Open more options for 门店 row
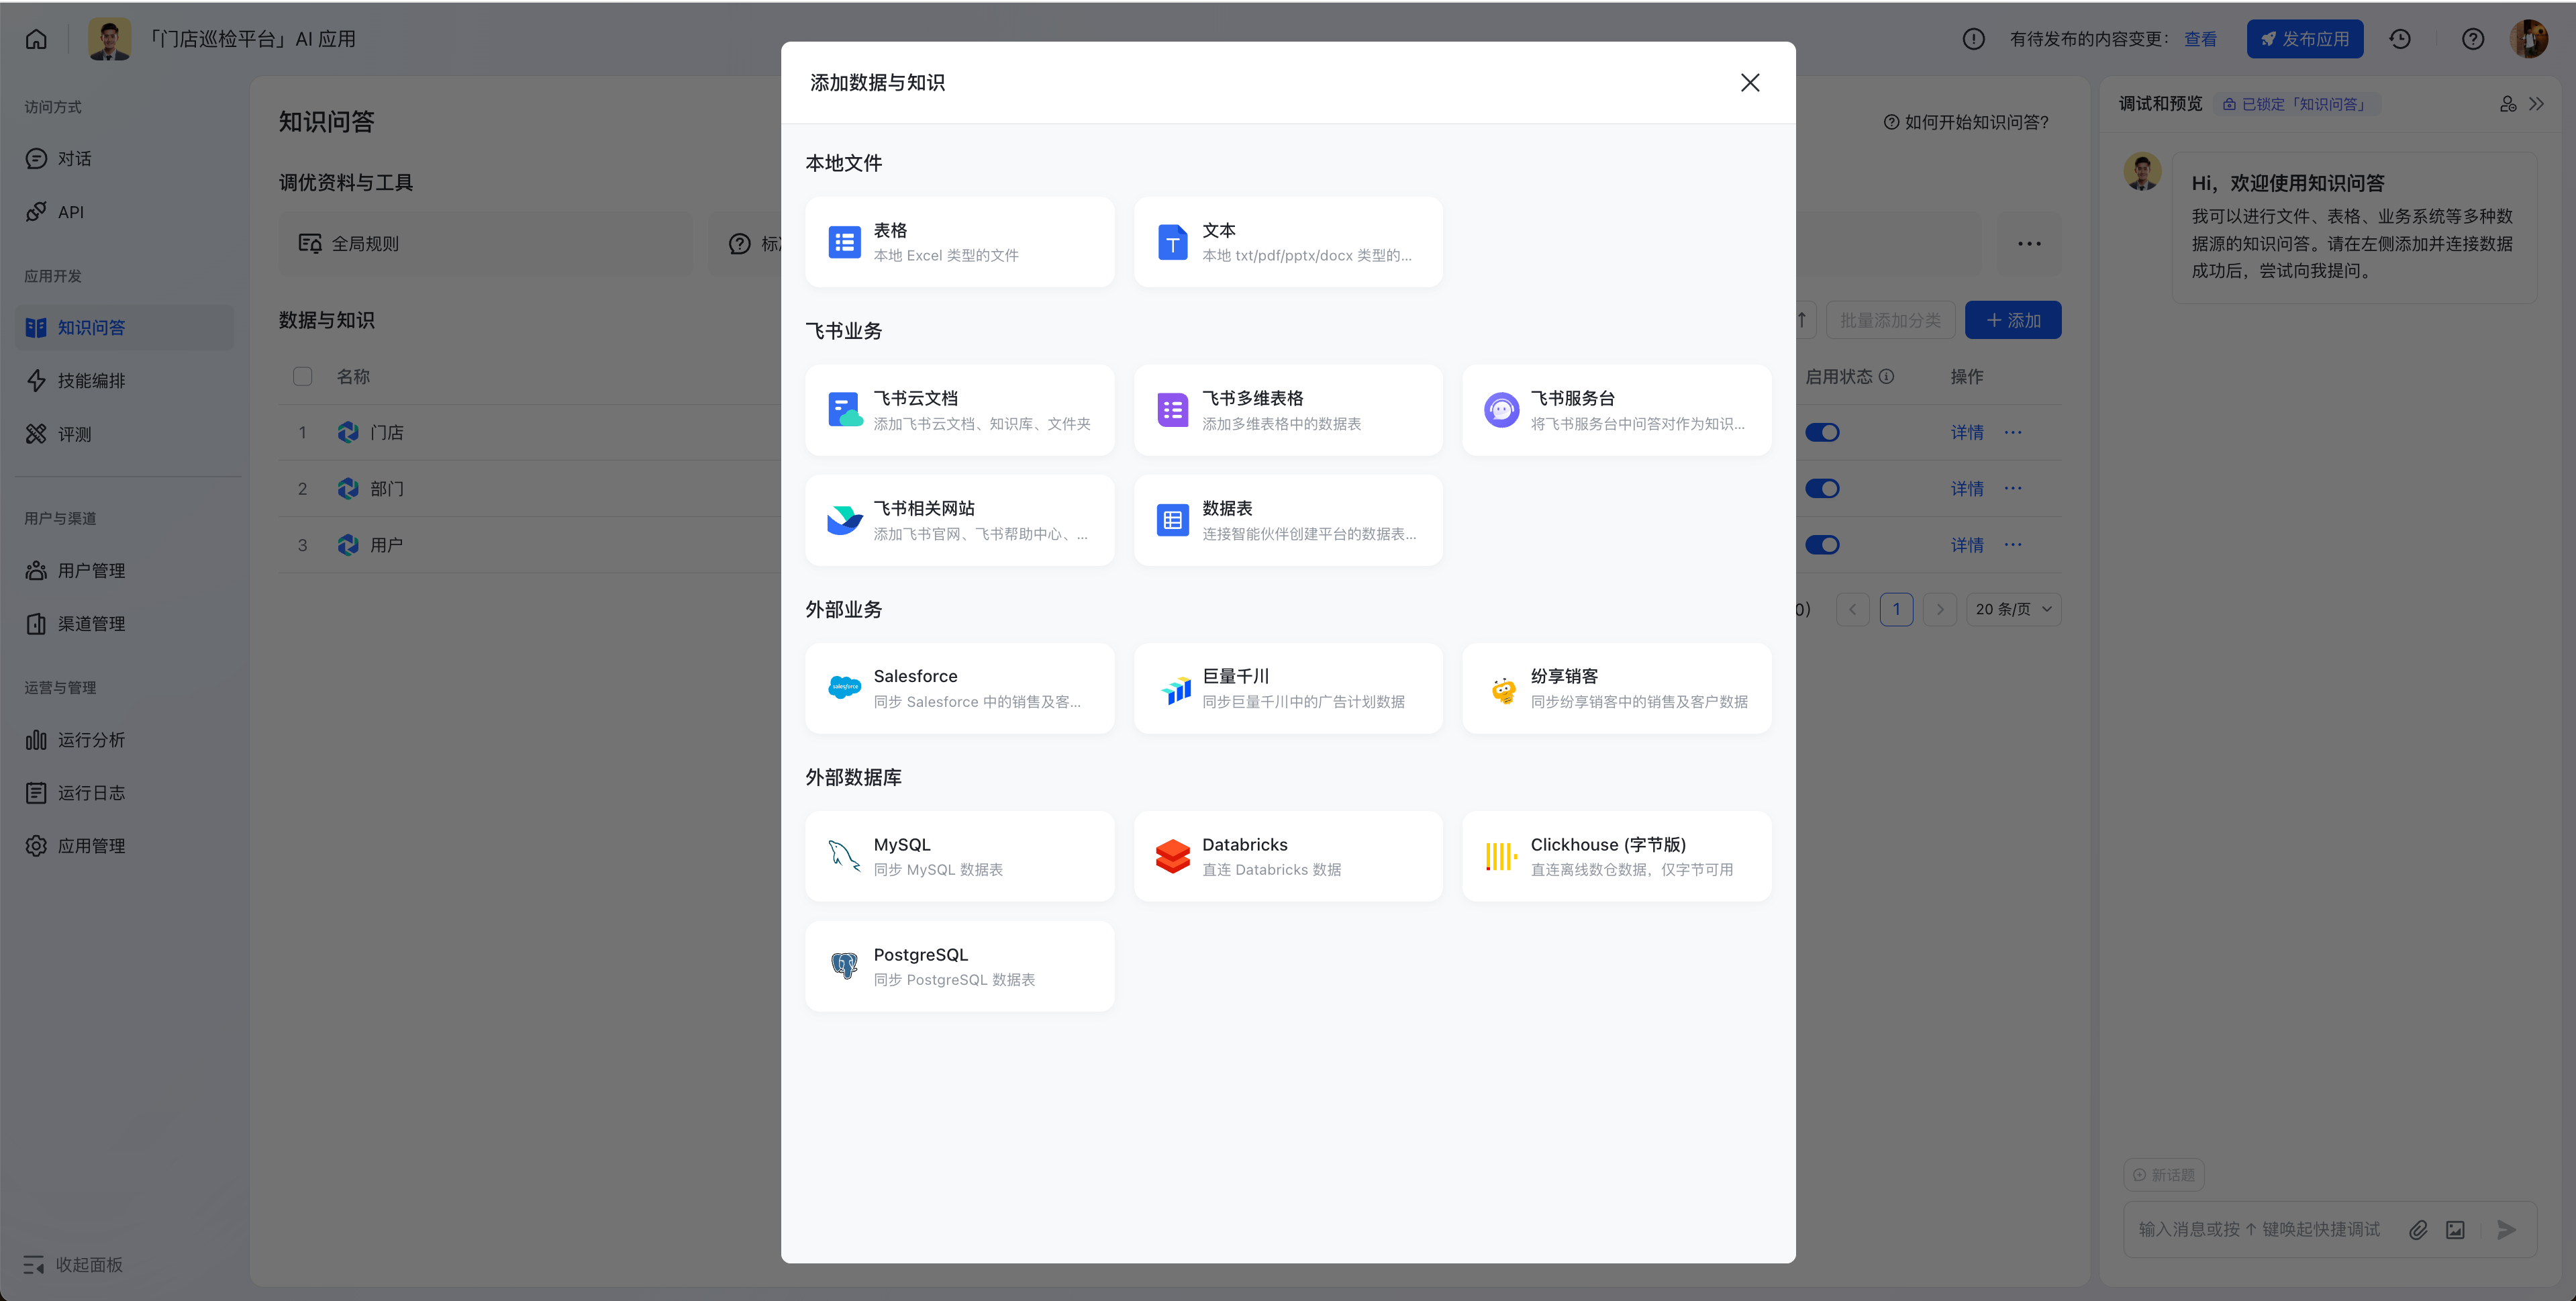 coord(2013,432)
